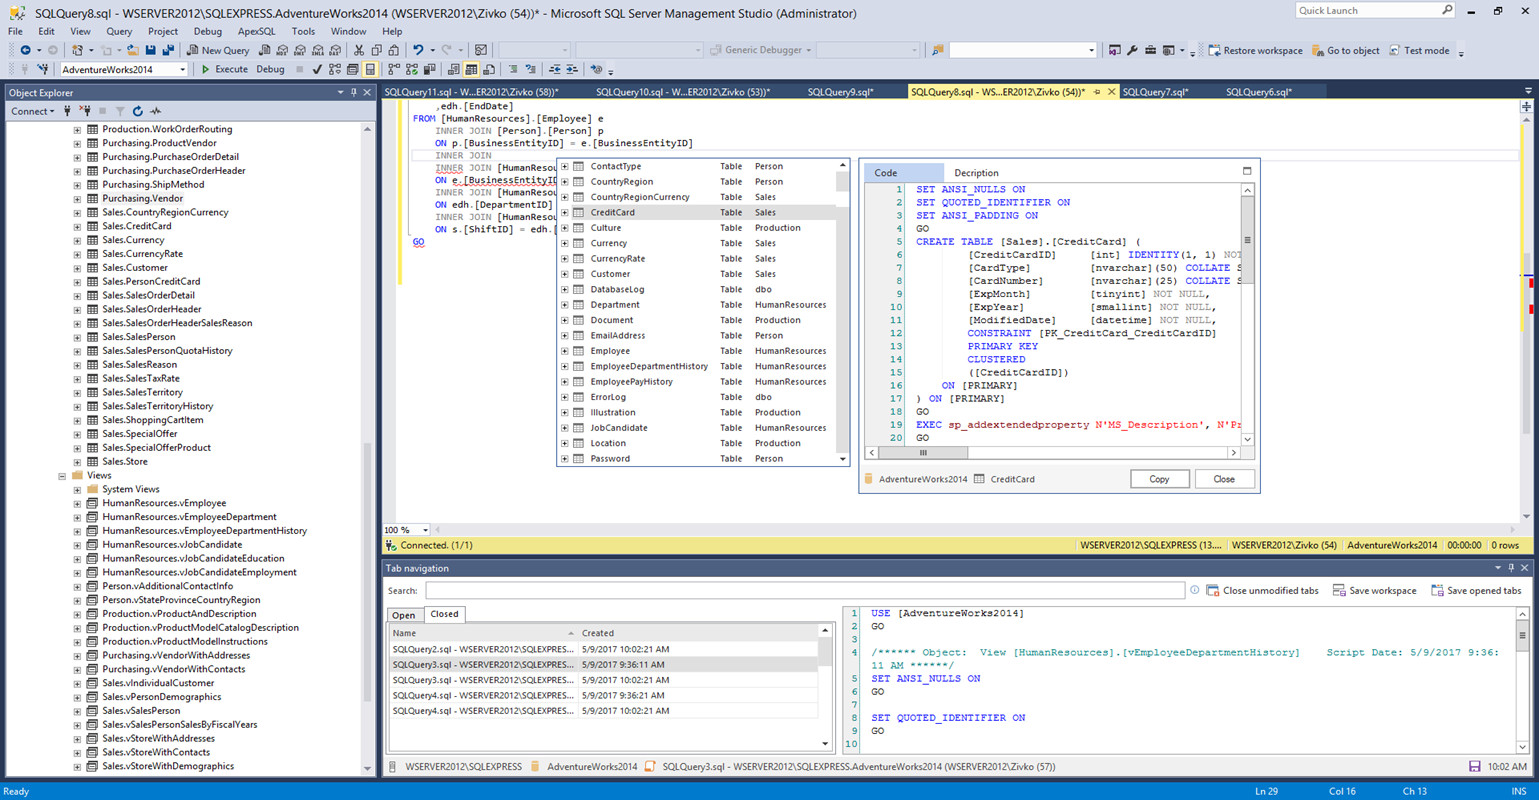Open the ApexSQL menu
Image resolution: width=1539 pixels, height=800 pixels.
[x=256, y=31]
